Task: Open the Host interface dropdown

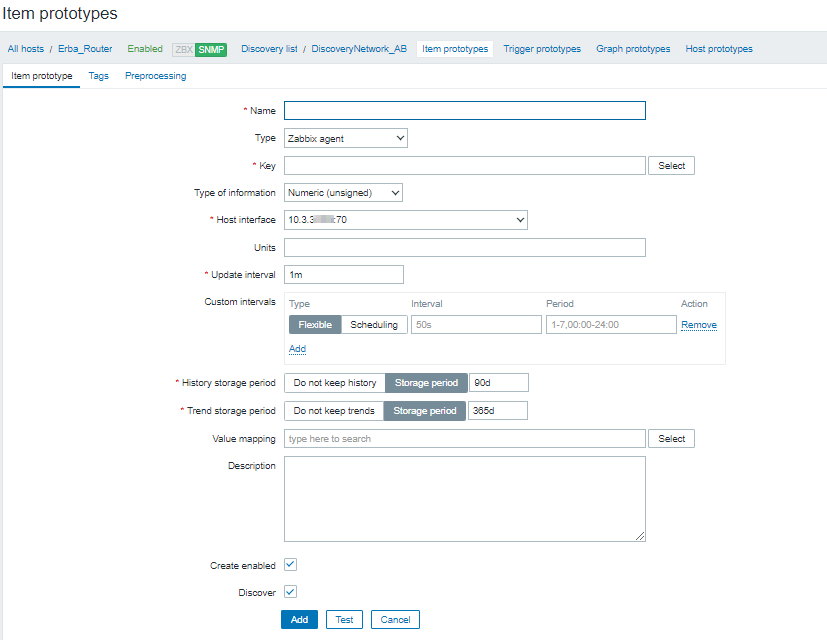Action: [x=406, y=220]
